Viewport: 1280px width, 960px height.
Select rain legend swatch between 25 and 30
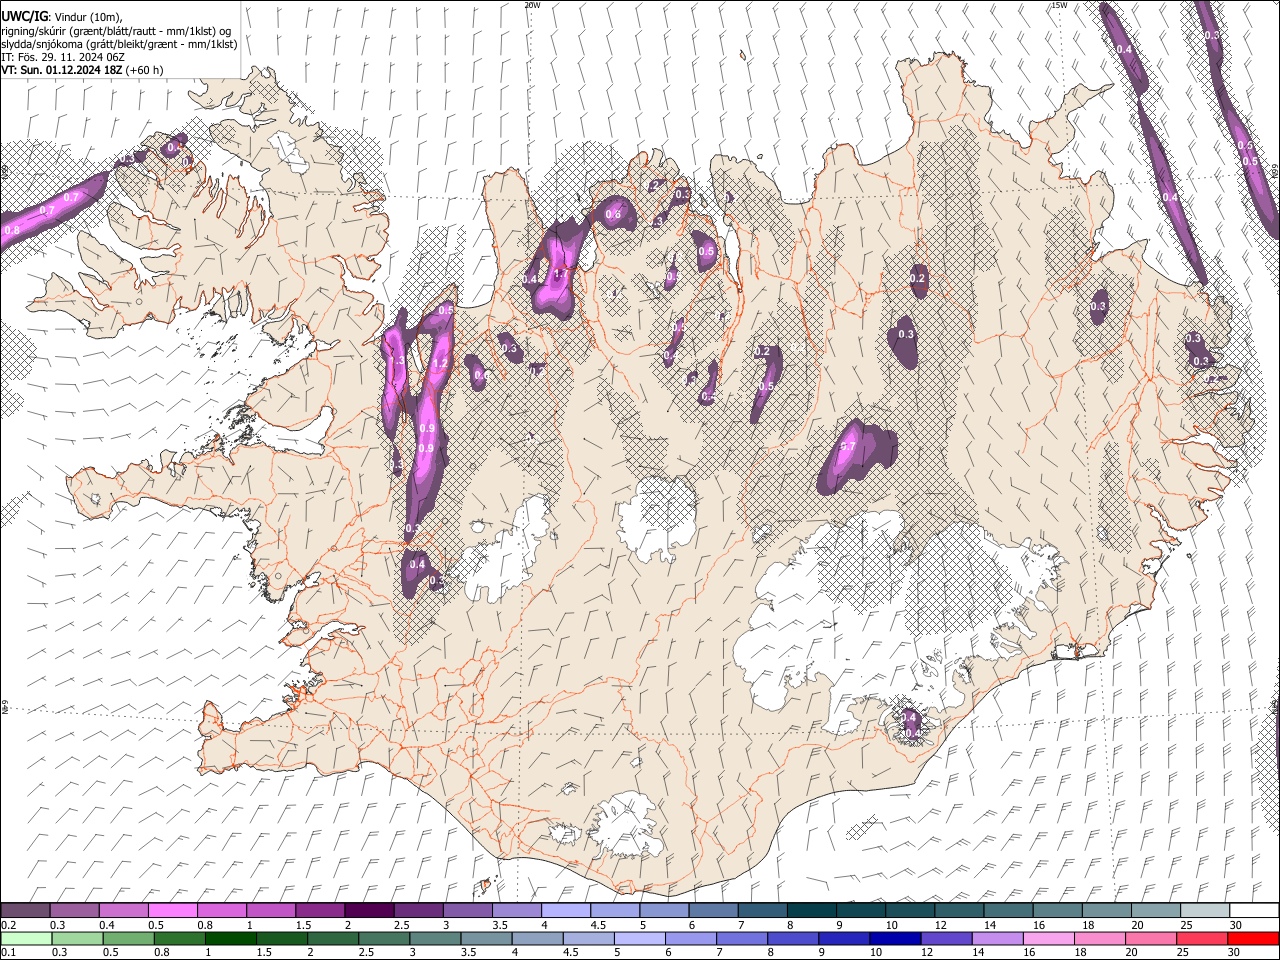coord(1202,938)
